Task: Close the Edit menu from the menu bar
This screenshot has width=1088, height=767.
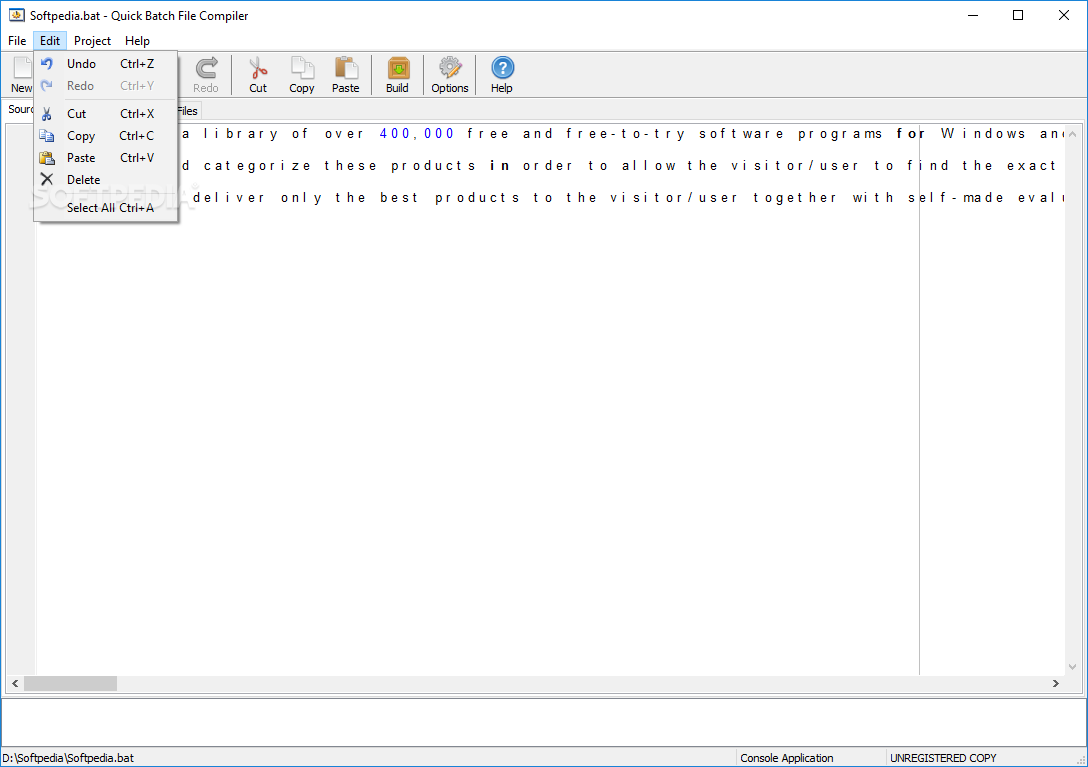Action: 50,41
